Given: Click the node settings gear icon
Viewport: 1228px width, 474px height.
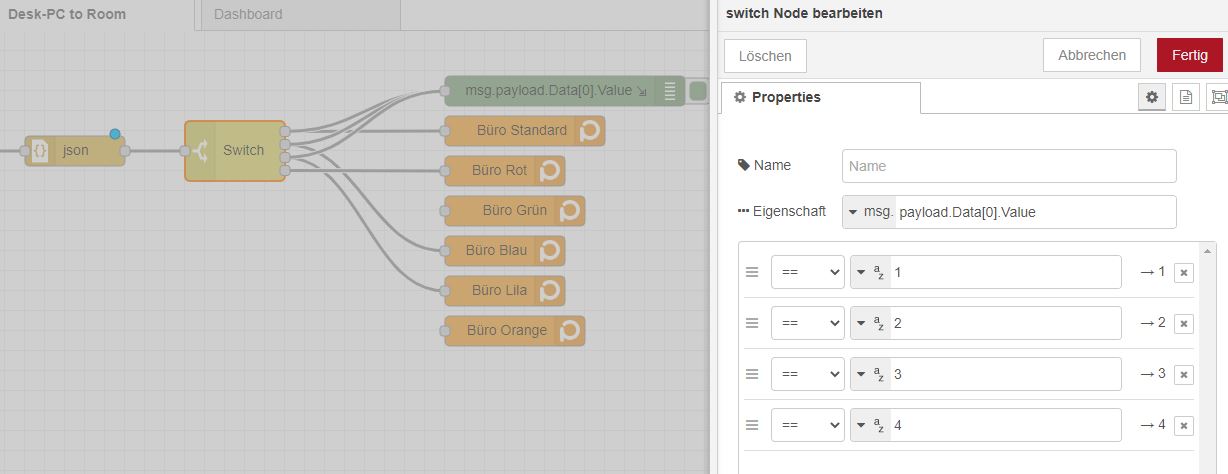Looking at the screenshot, I should [1152, 97].
